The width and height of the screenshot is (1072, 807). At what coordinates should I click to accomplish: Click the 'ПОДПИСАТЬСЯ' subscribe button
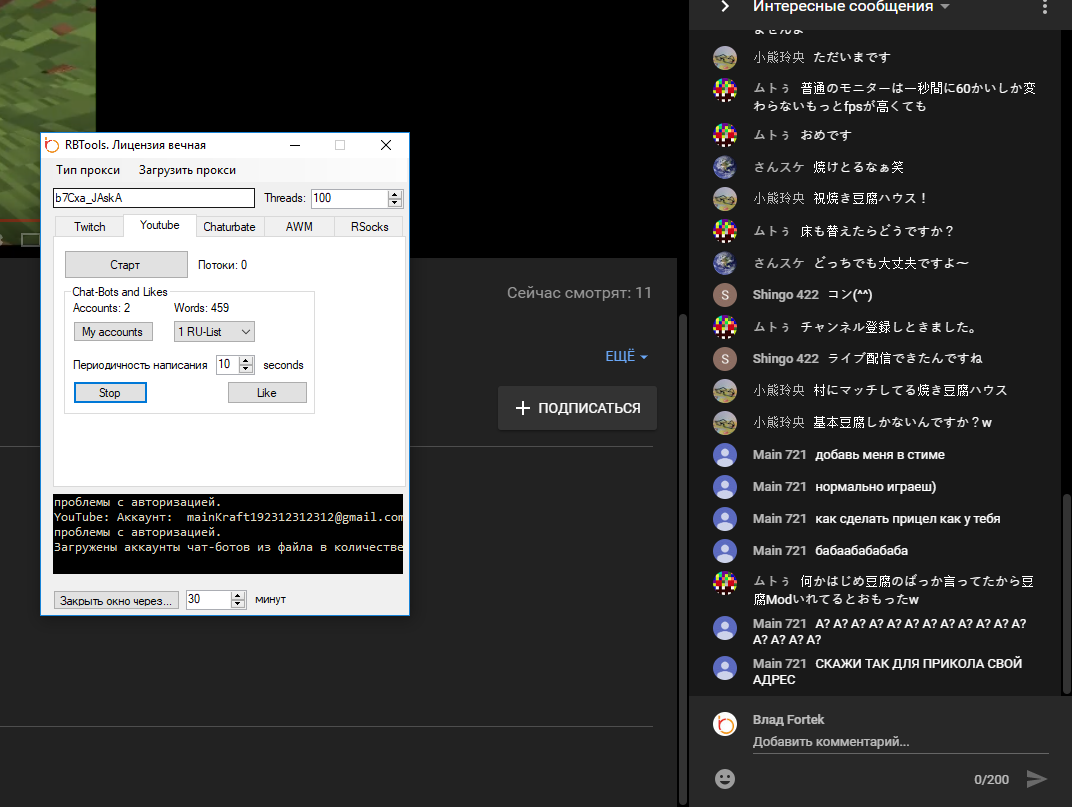click(x=577, y=408)
